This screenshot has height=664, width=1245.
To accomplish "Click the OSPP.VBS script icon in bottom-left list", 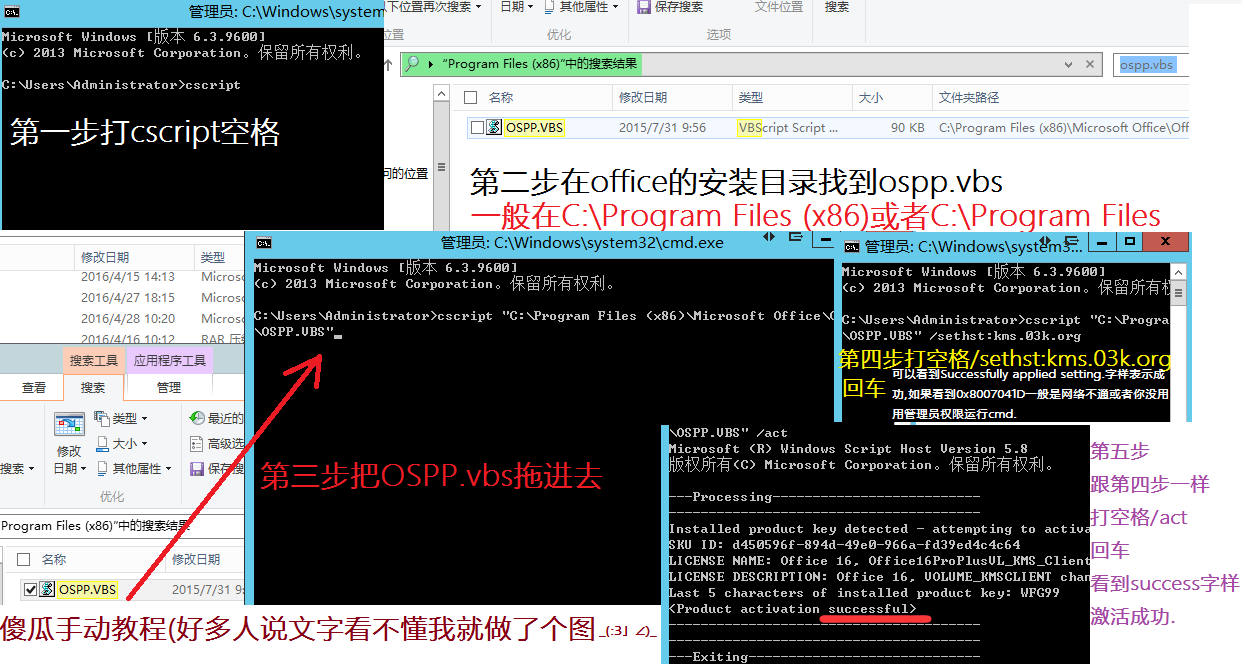I will pyautogui.click(x=47, y=590).
